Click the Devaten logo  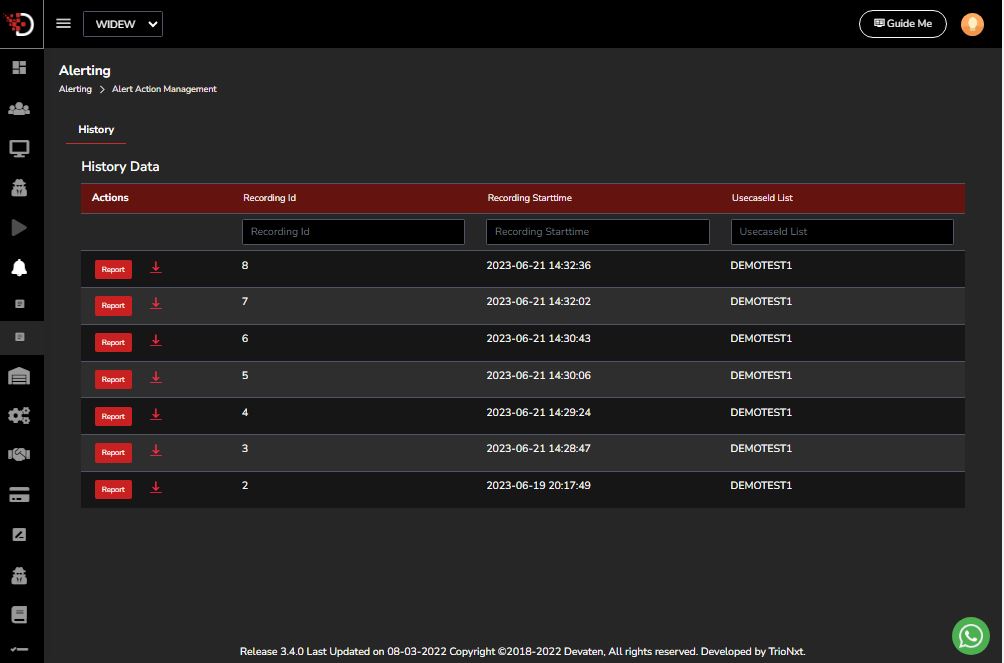click(19, 24)
